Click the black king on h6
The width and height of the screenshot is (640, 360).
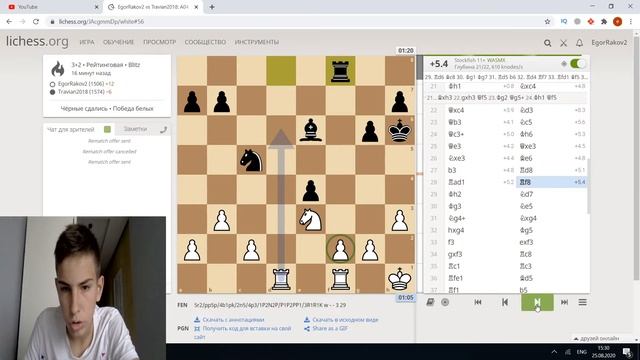tap(400, 130)
